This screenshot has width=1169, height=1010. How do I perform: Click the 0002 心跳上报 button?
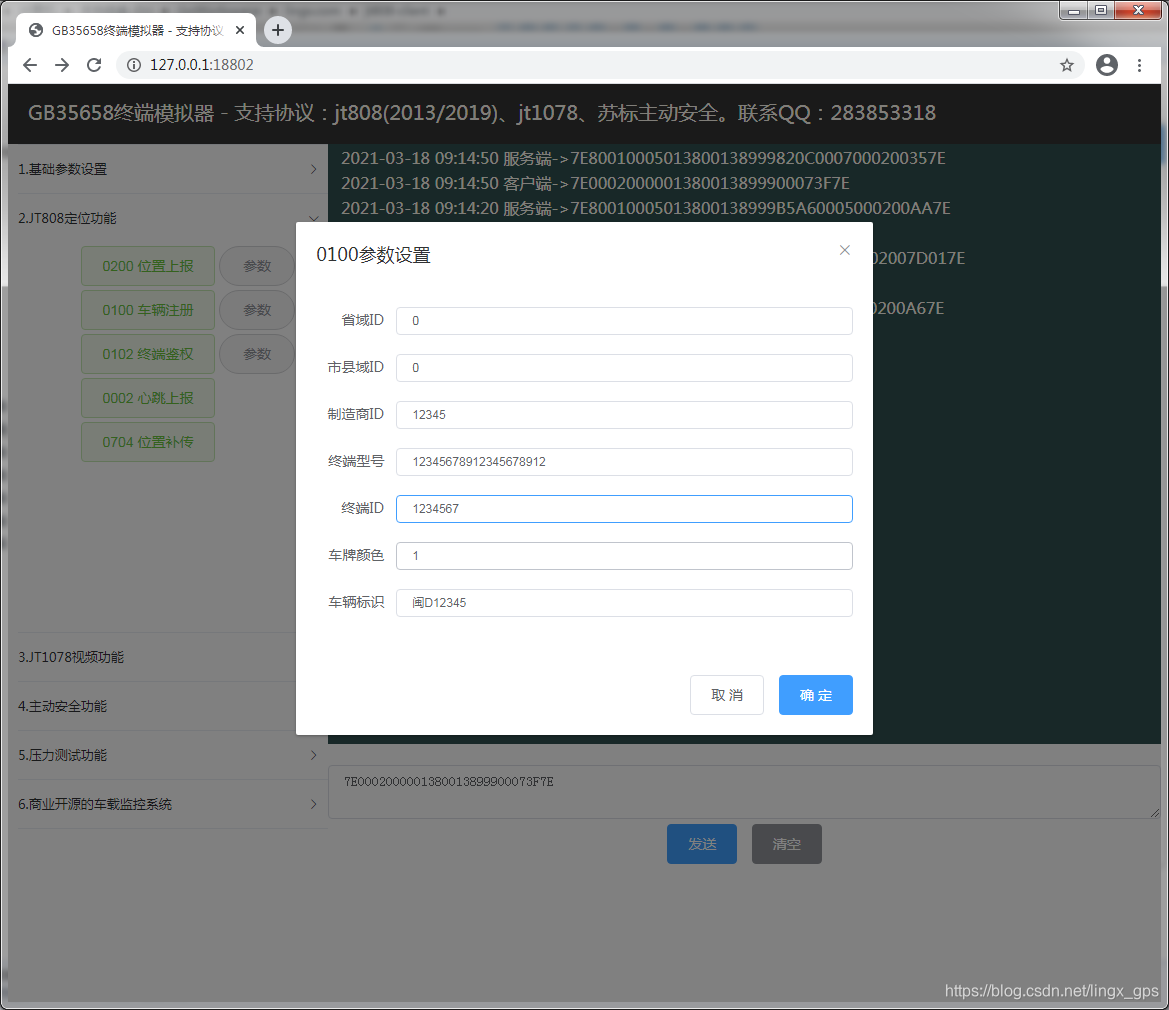(148, 398)
